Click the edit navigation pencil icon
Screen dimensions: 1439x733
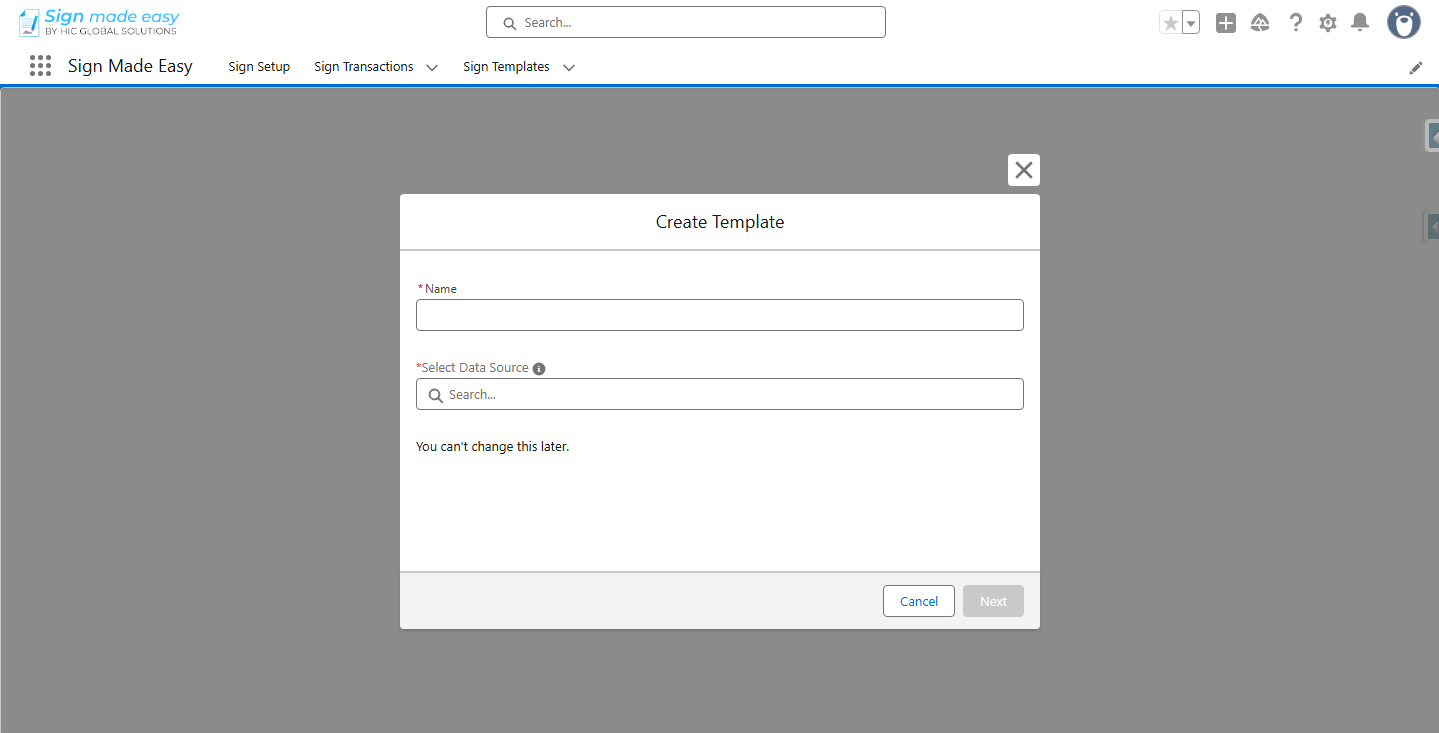coord(1416,68)
